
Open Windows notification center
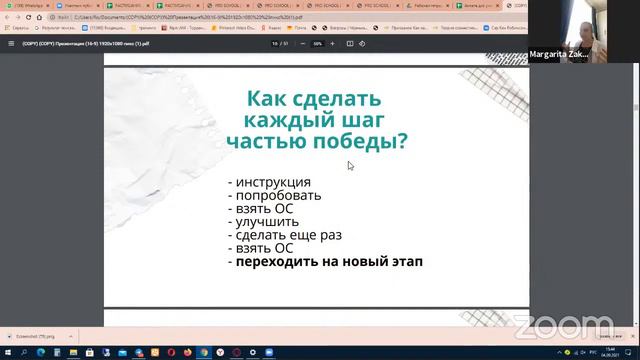(x=629, y=353)
